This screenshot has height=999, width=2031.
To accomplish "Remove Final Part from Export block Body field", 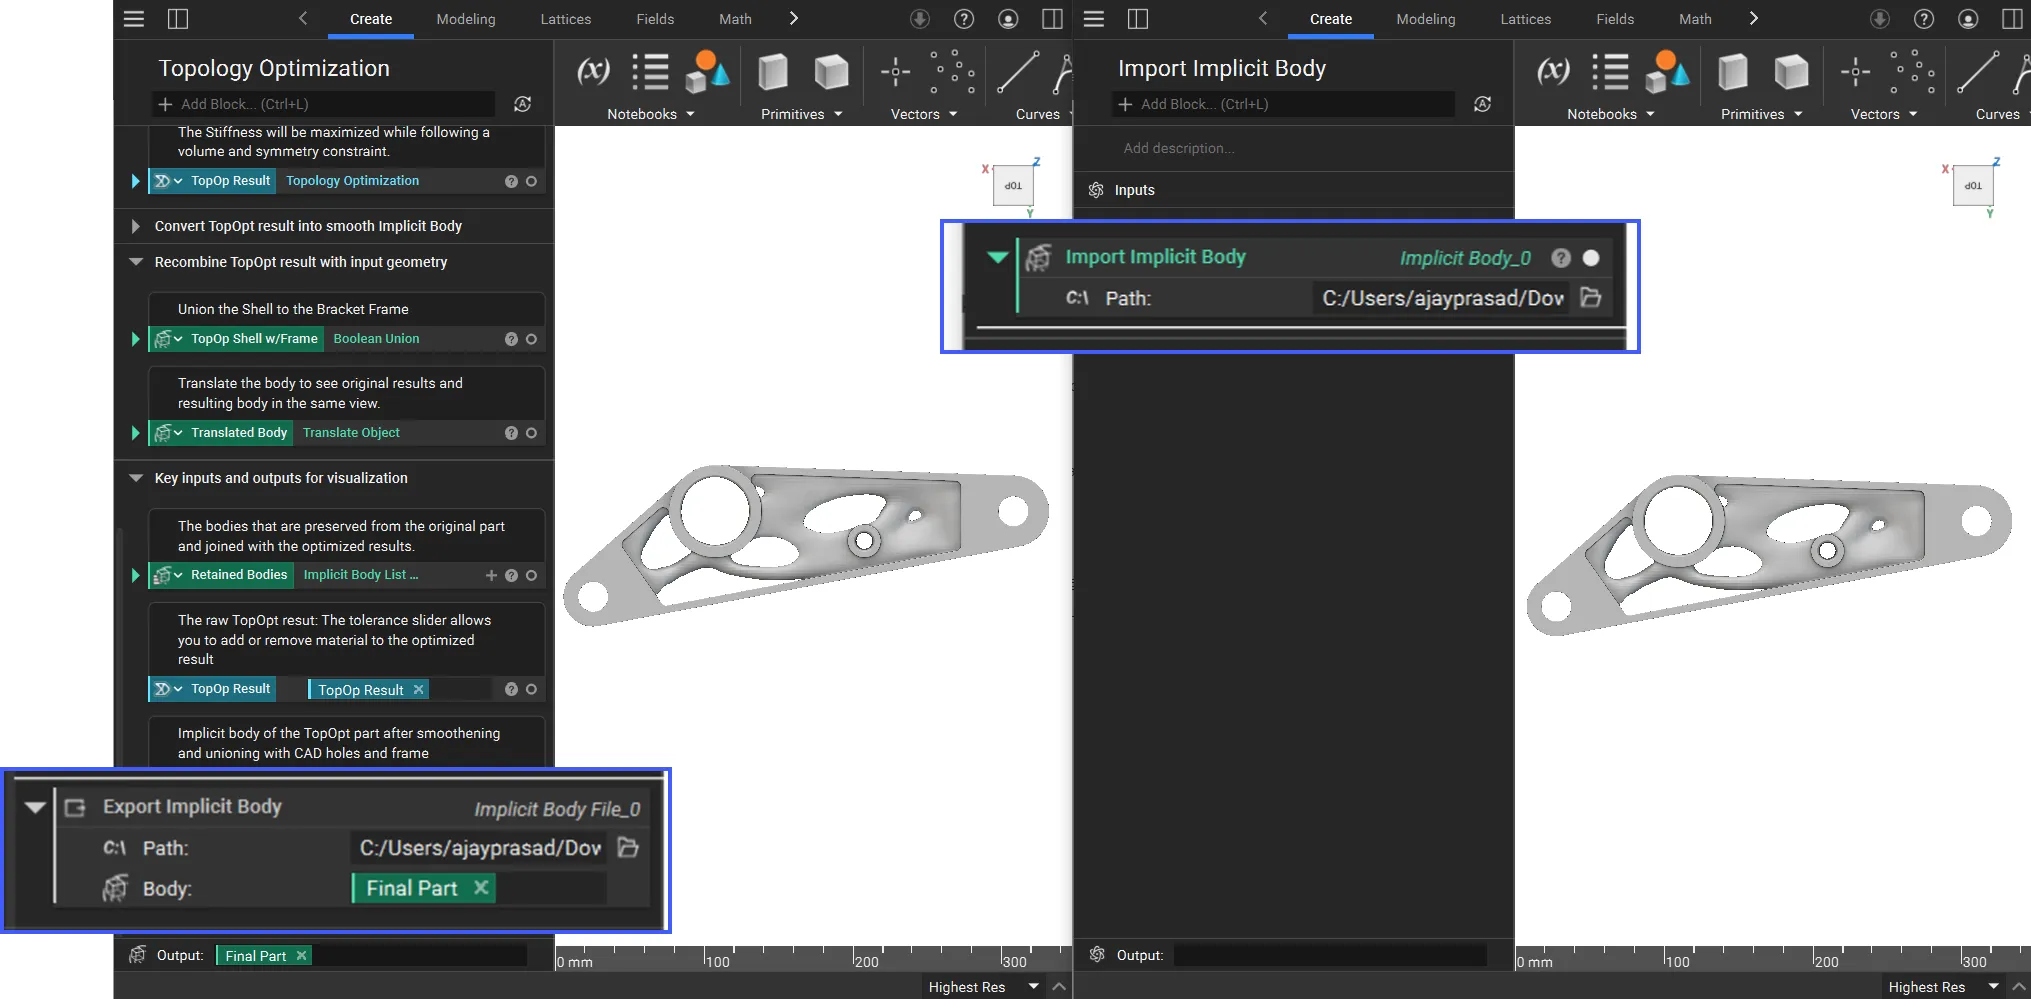I will tap(481, 887).
